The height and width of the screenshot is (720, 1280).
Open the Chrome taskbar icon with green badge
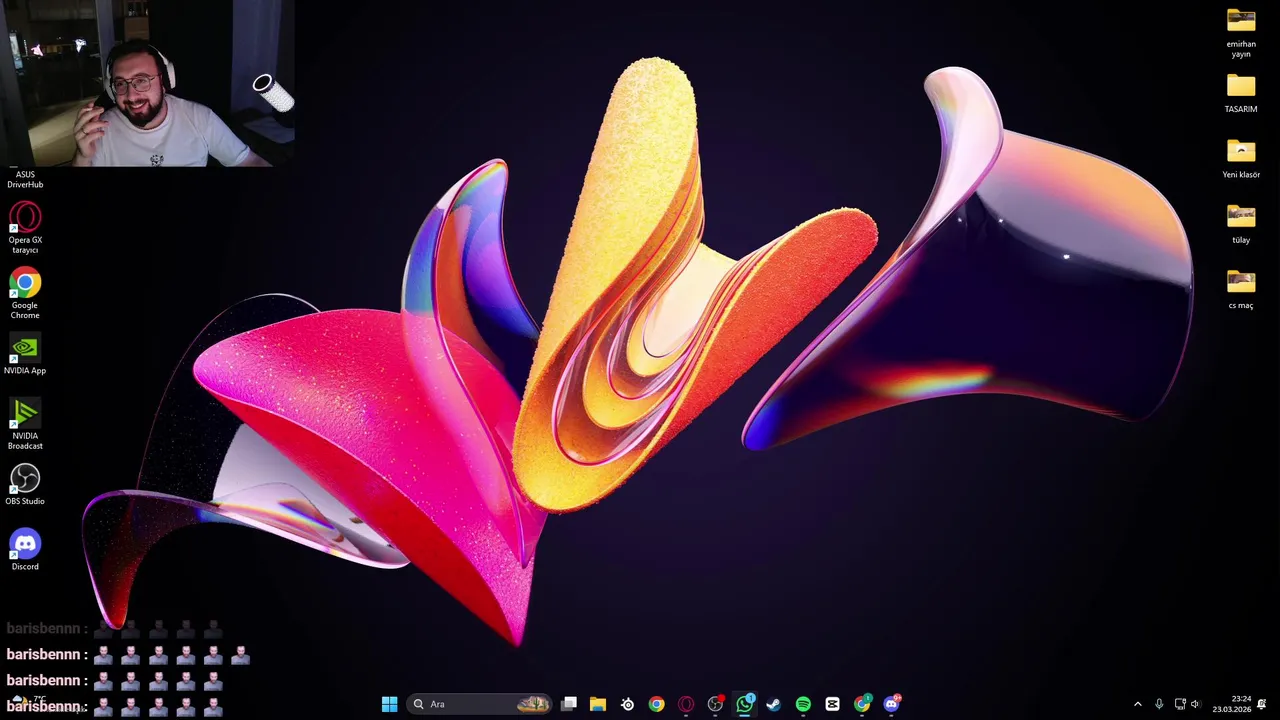click(862, 704)
